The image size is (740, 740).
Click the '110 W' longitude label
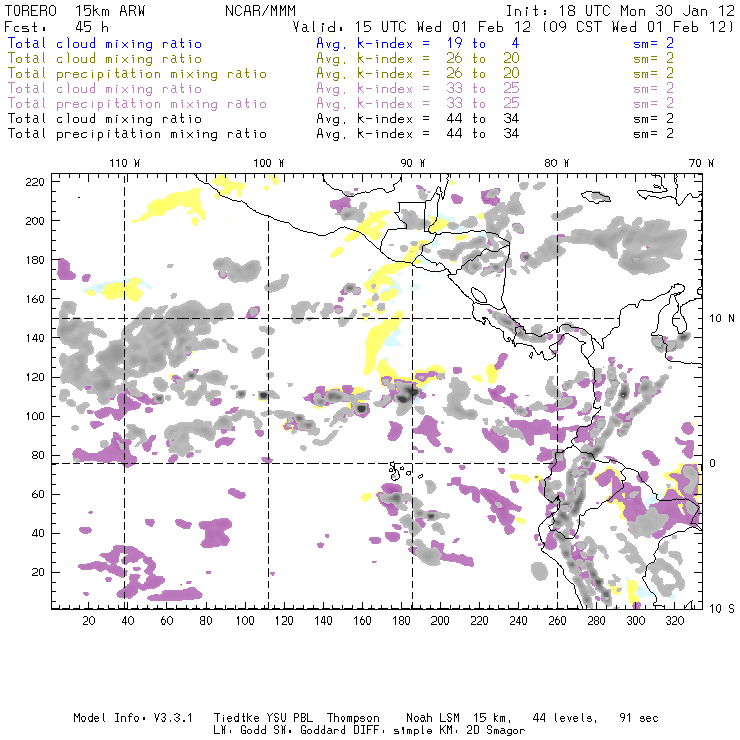(125, 163)
